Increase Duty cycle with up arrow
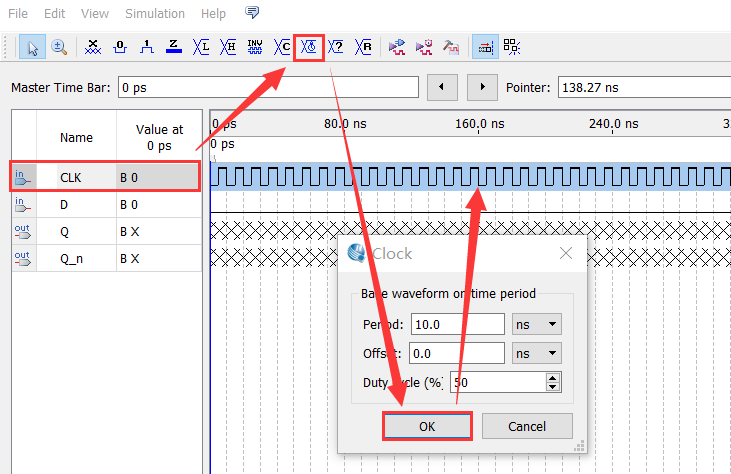The width and height of the screenshot is (731, 474). 552,378
